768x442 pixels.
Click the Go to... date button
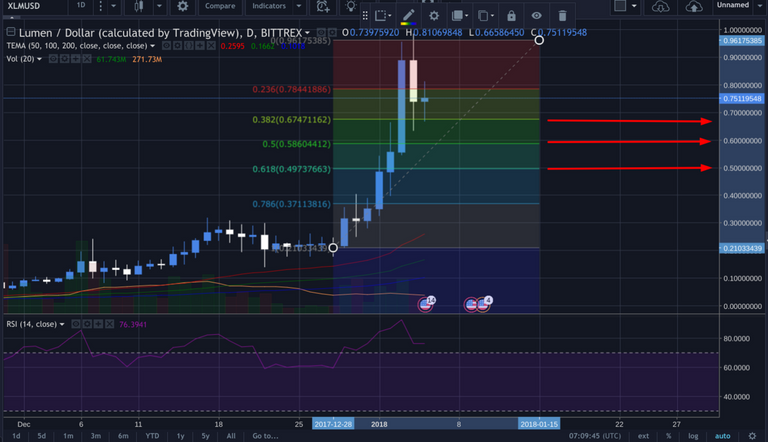(x=265, y=436)
